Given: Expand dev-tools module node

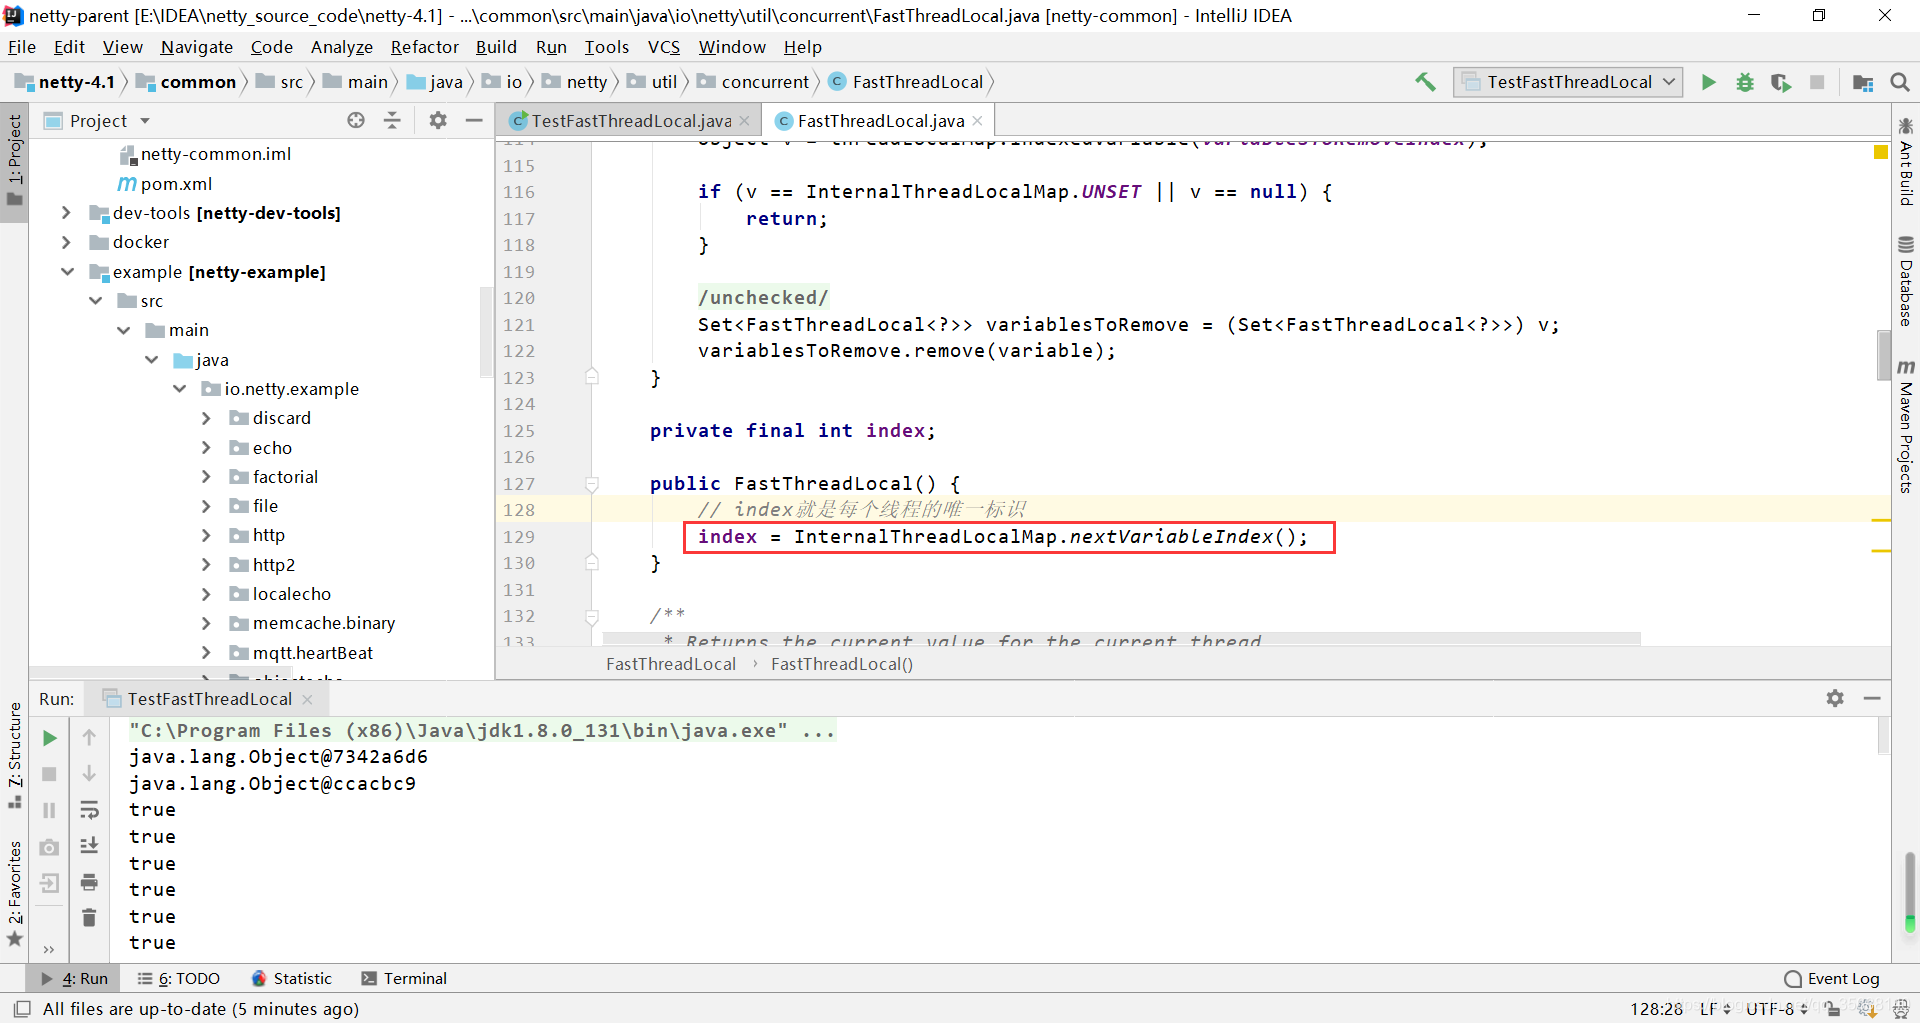Looking at the screenshot, I should pyautogui.click(x=66, y=213).
